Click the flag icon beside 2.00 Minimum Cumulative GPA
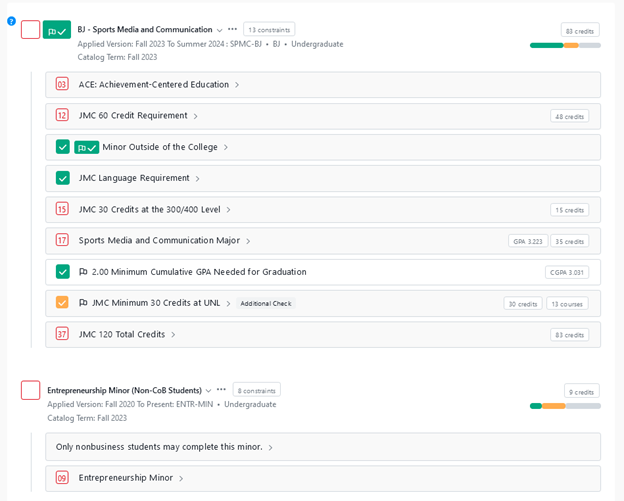Viewport: 624px width, 501px height. point(83,272)
